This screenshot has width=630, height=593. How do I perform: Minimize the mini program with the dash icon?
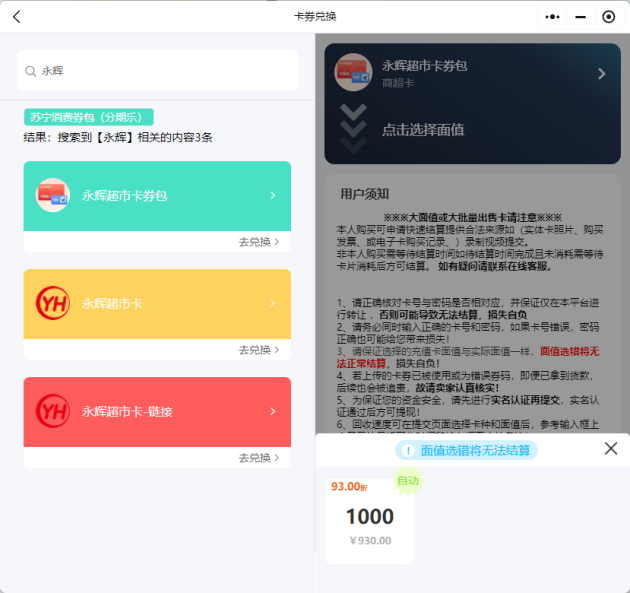580,17
